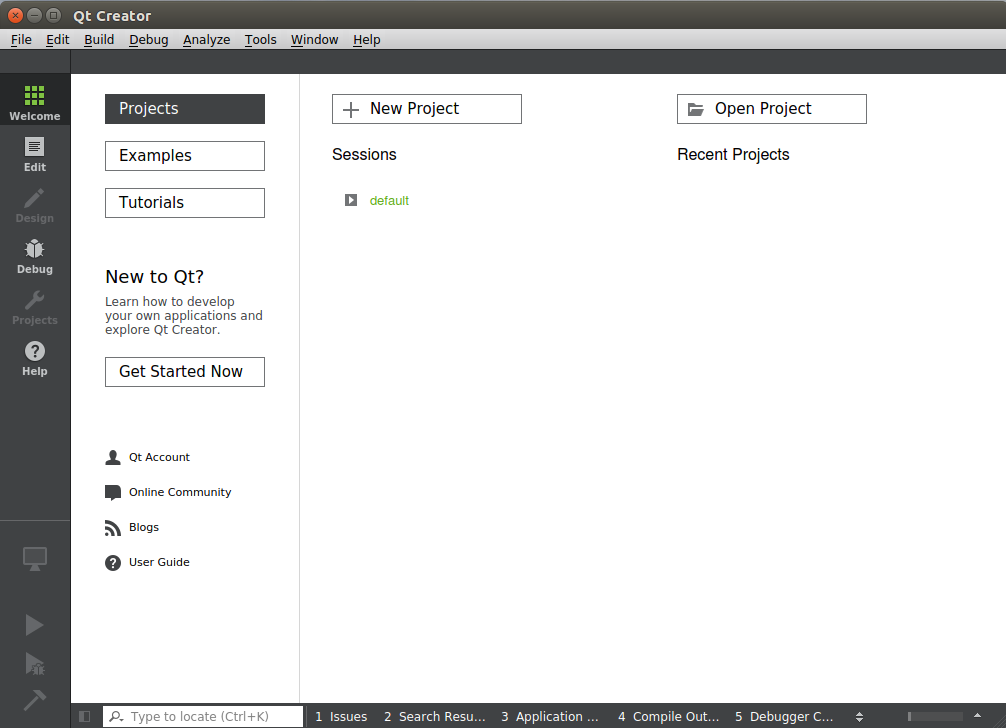This screenshot has width=1006, height=728.
Task: Open the Debug menu
Action: click(x=149, y=40)
